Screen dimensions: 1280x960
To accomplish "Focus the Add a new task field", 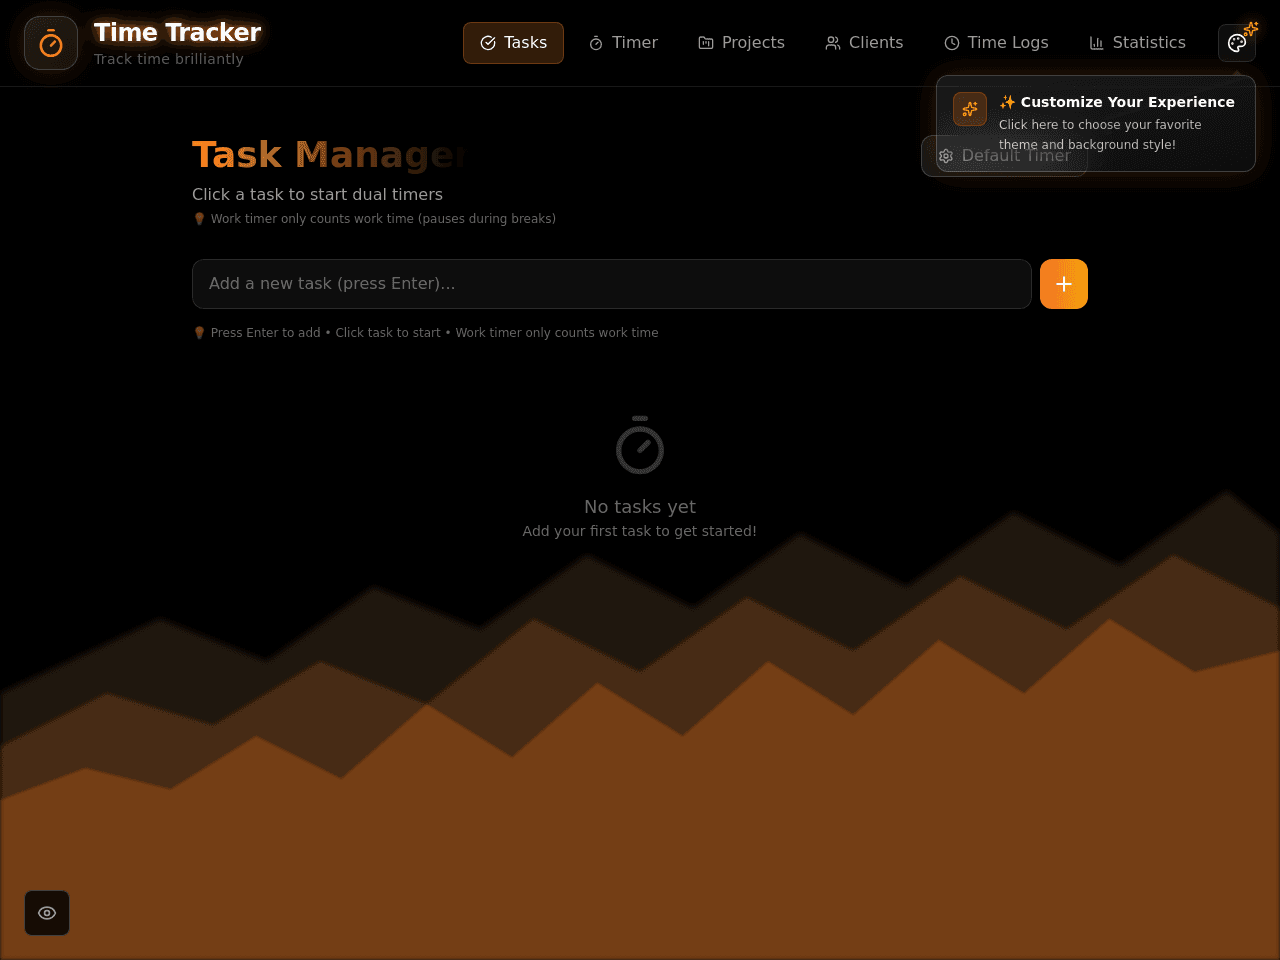I will [612, 284].
